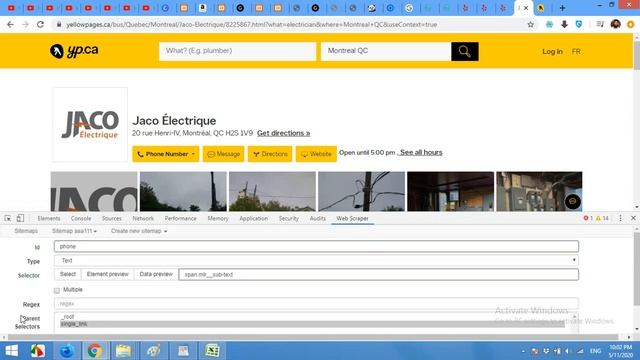The height and width of the screenshot is (360, 640).
Task: Select _root in Parent Selectors list
Action: point(312,317)
